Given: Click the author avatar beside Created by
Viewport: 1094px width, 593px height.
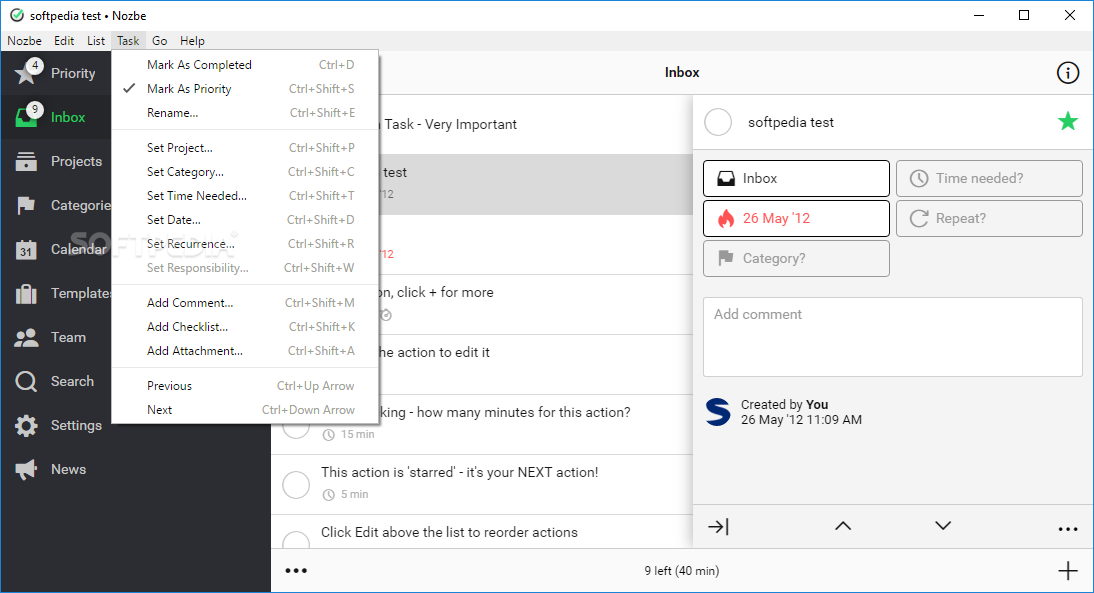Looking at the screenshot, I should 718,412.
